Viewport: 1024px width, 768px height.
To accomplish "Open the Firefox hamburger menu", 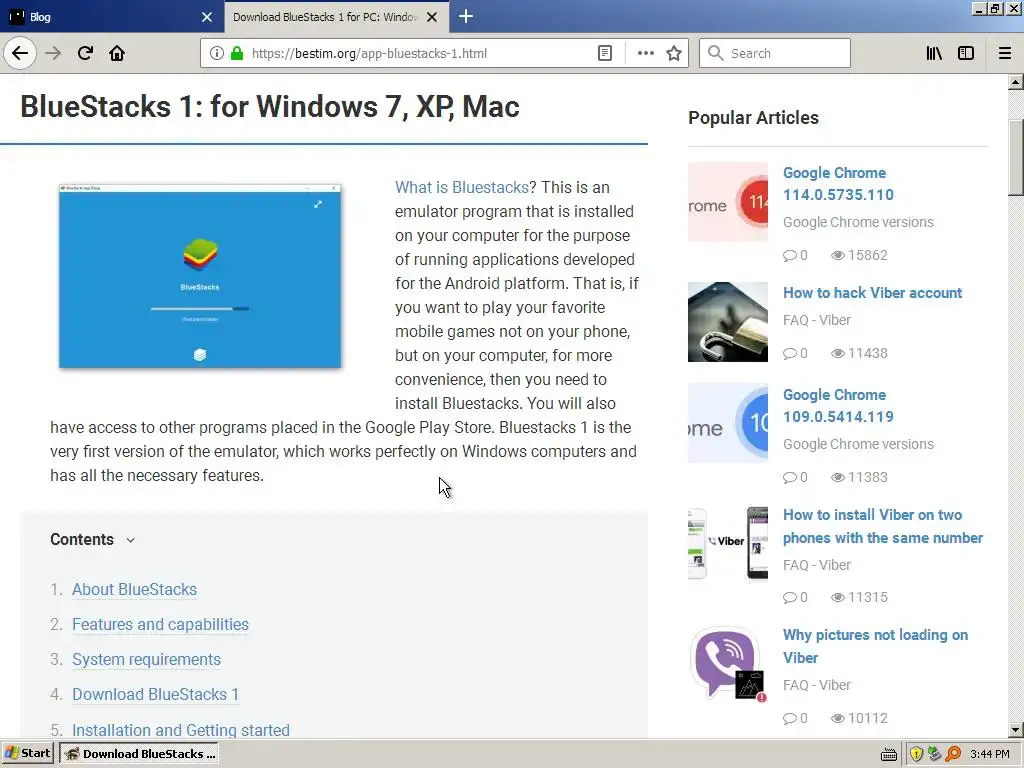I will pos(1004,53).
